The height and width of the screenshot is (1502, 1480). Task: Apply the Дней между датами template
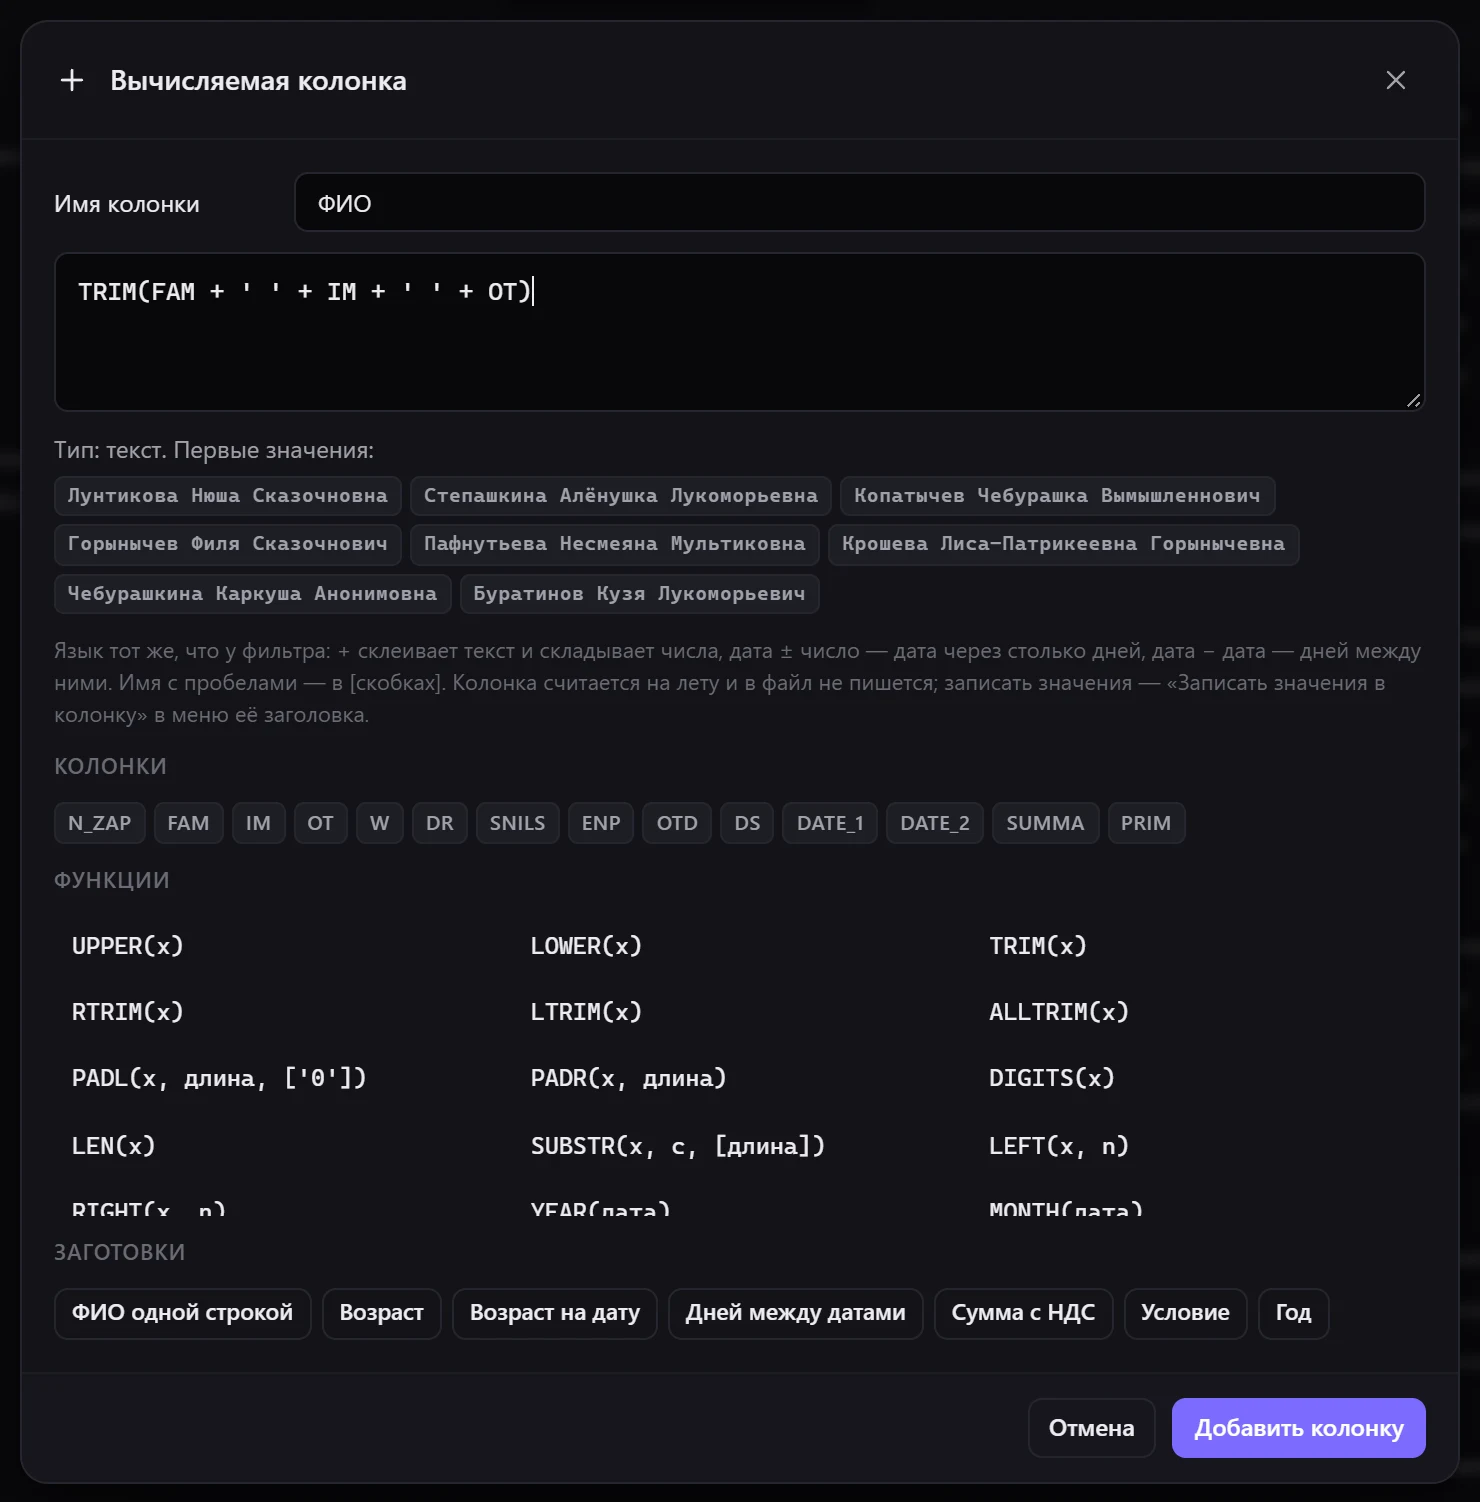point(795,1313)
